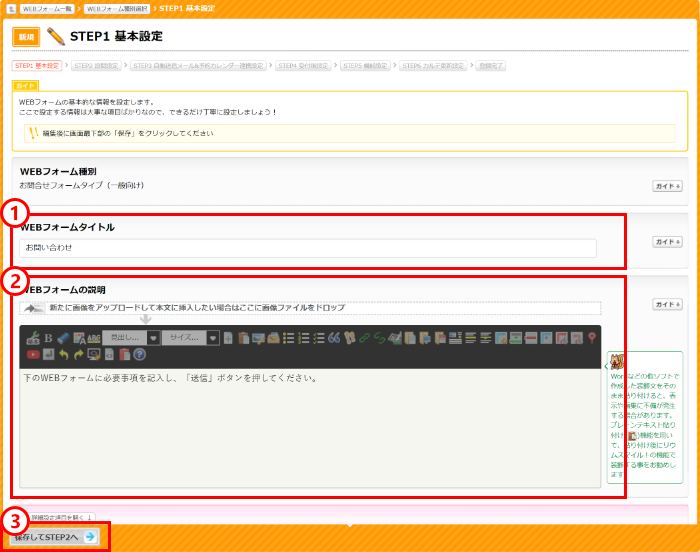Click the delete row red icon
The image size is (700, 552).
coord(531,338)
